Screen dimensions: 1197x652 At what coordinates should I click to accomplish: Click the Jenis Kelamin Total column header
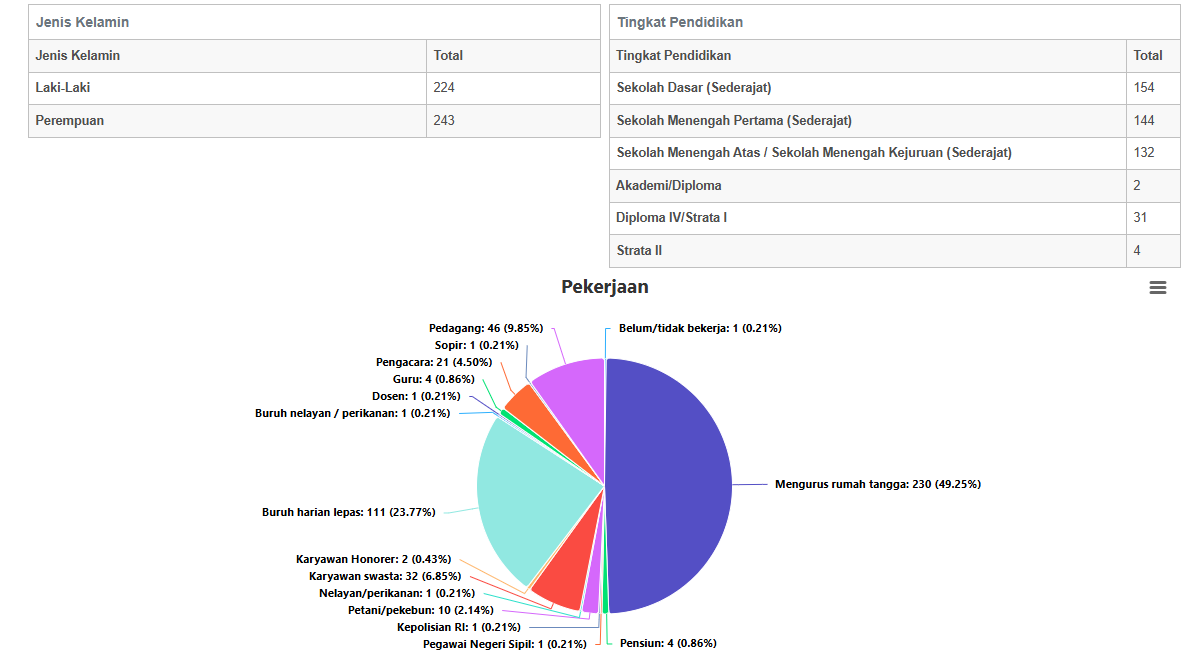point(513,56)
